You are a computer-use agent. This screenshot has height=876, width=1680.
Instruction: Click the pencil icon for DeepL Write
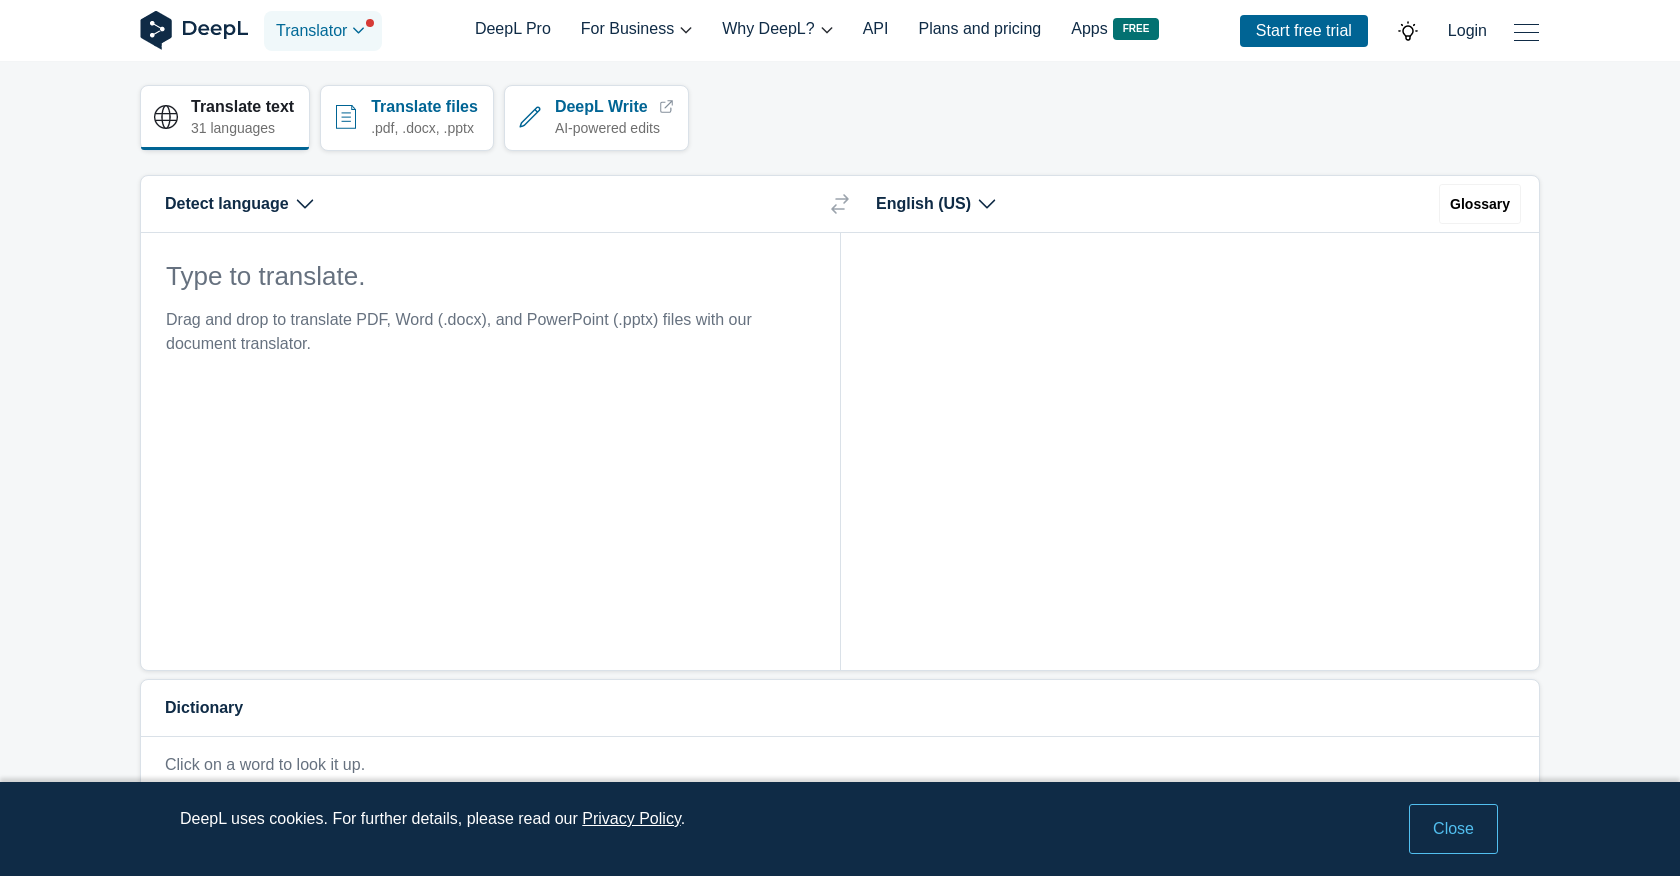pos(530,117)
